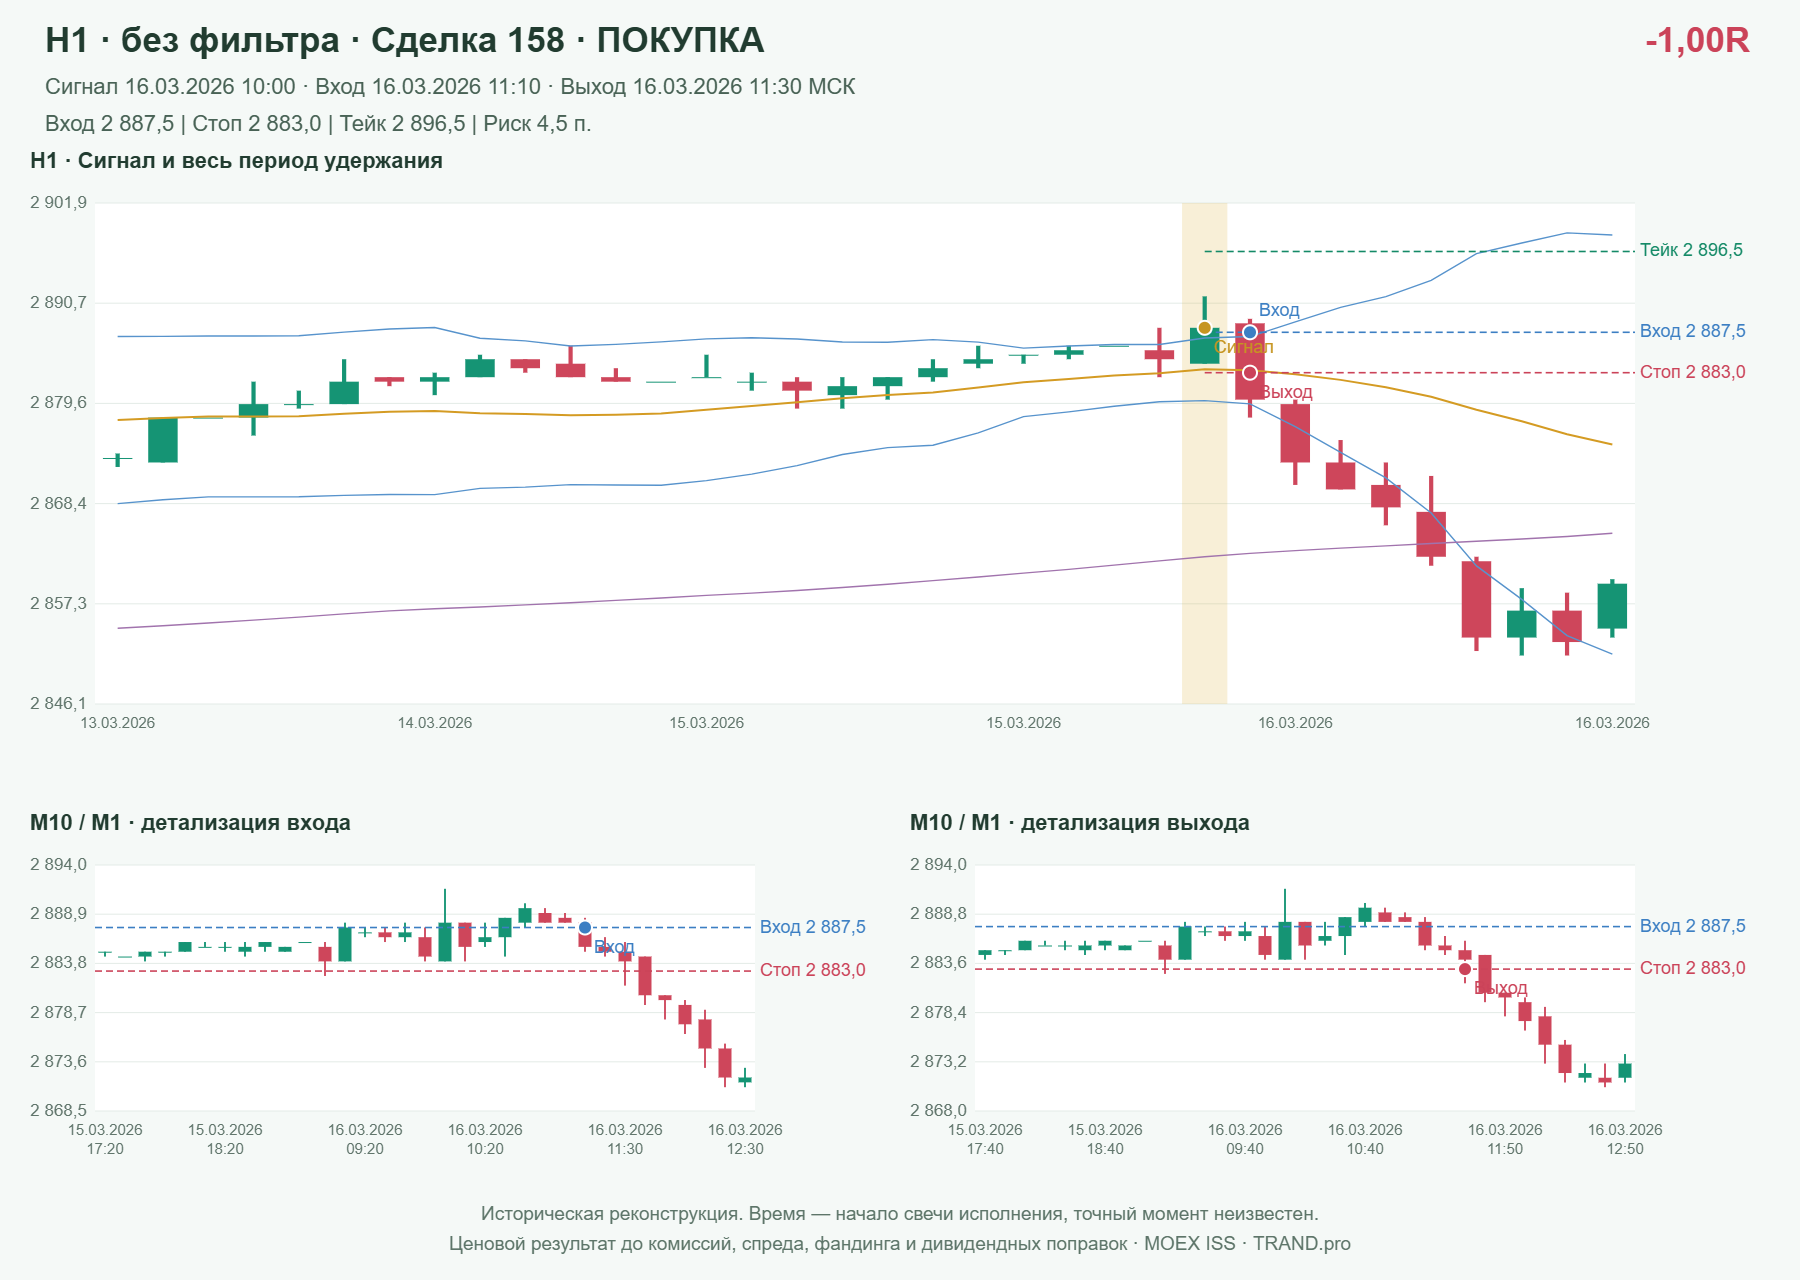
Task: Click the '16.03.2026 11:30' time label
Action: 625,1139
